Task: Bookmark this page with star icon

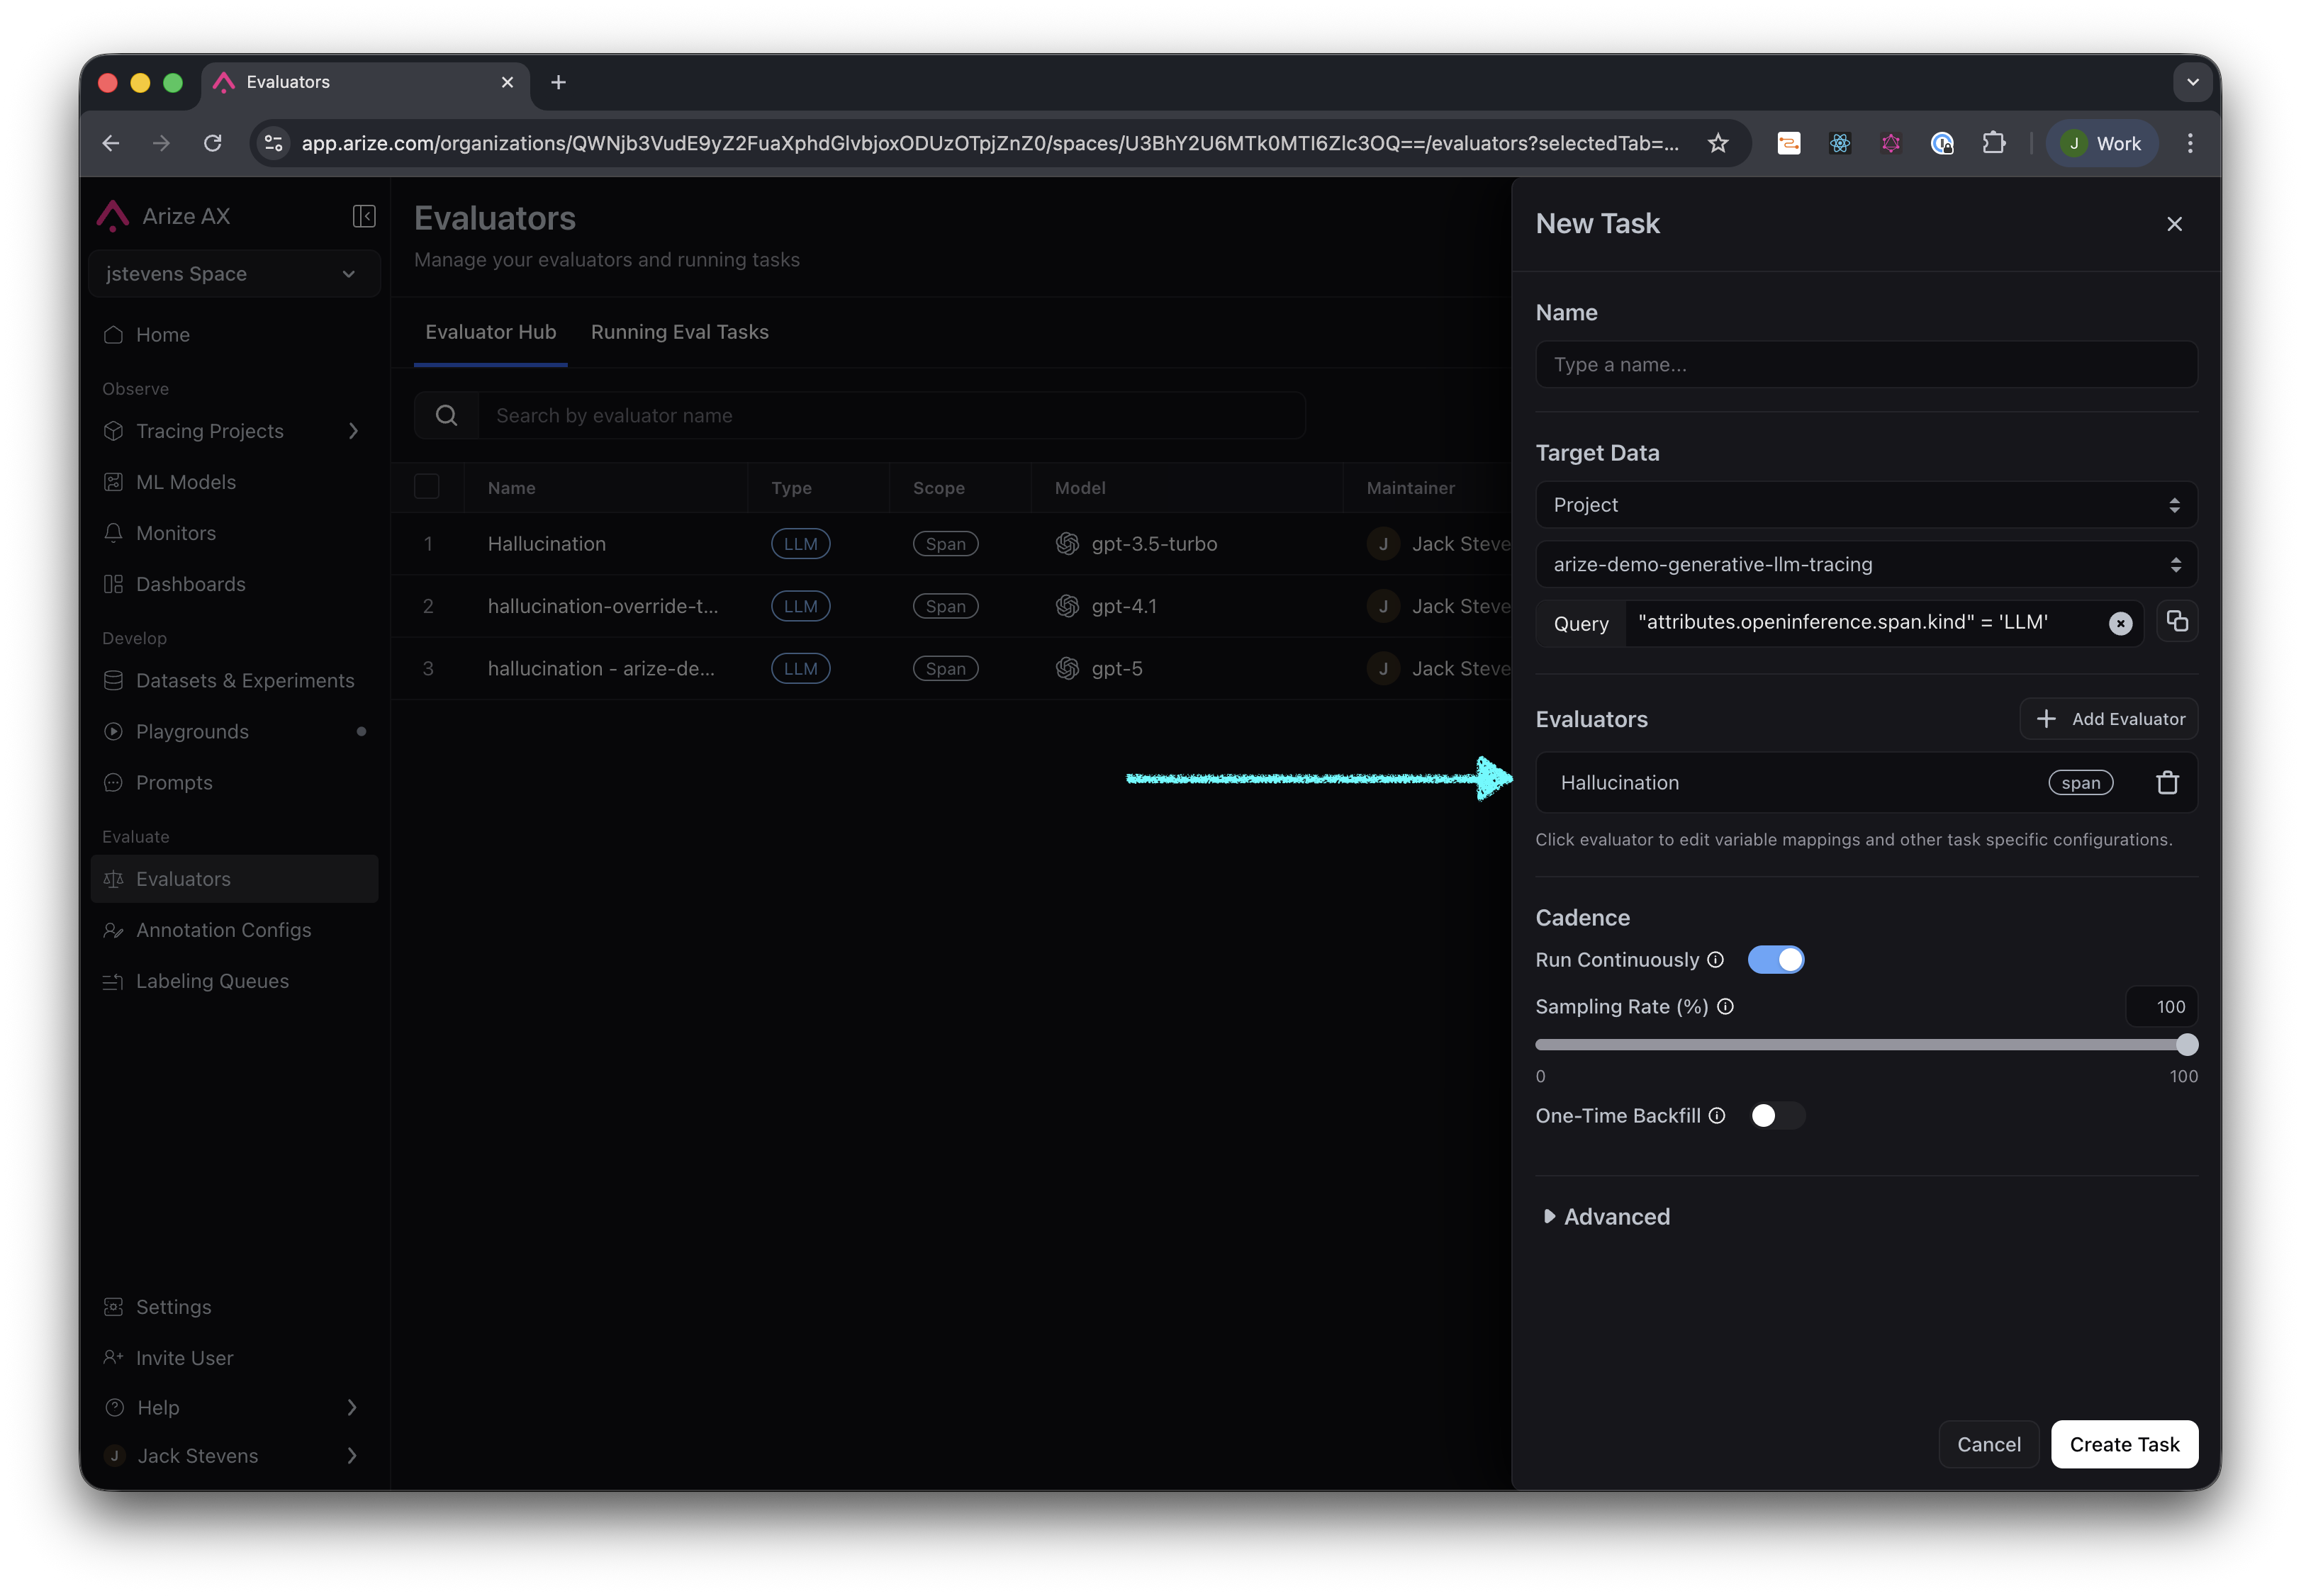Action: point(1718,143)
